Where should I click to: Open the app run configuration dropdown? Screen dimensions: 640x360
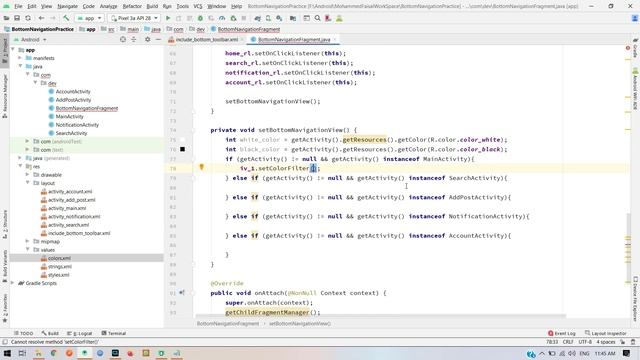pyautogui.click(x=89, y=18)
